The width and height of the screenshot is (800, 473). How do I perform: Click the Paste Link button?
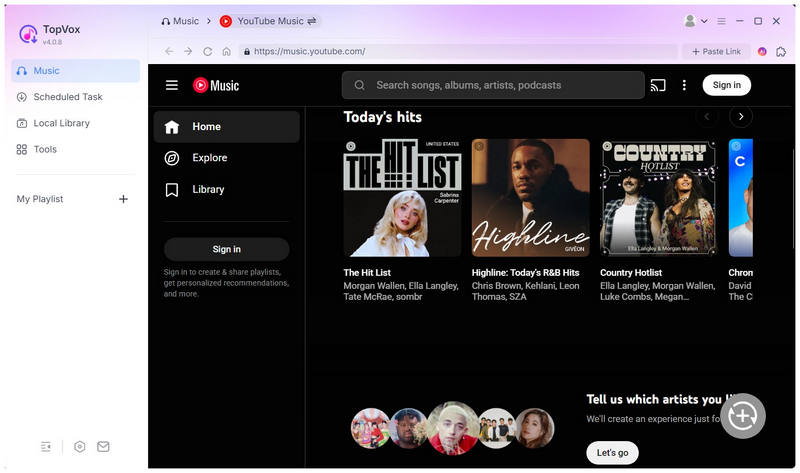[716, 52]
